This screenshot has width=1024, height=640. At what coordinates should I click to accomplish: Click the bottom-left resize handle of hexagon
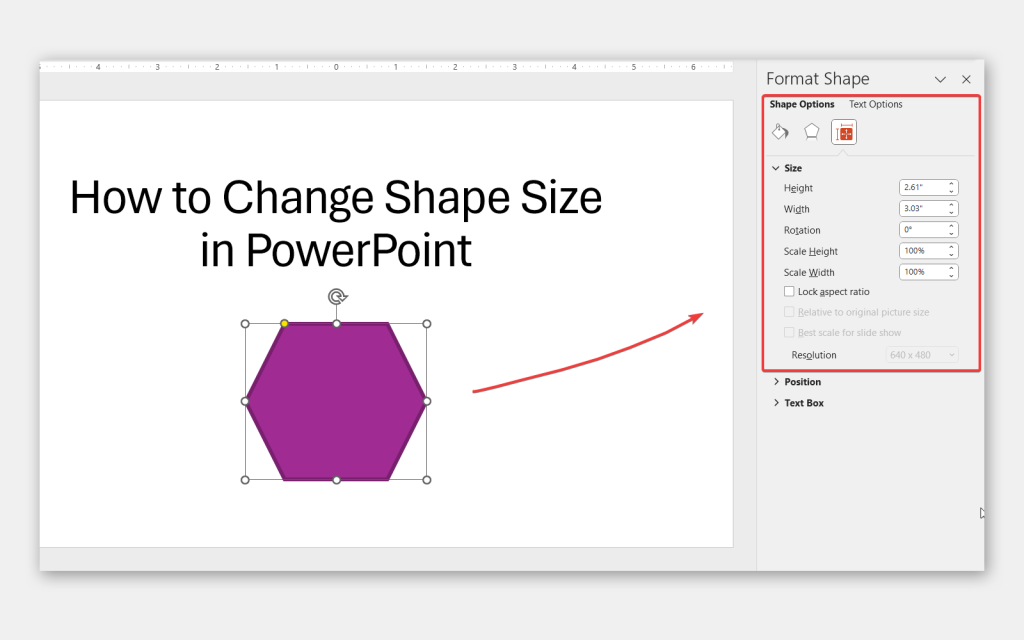tap(246, 480)
